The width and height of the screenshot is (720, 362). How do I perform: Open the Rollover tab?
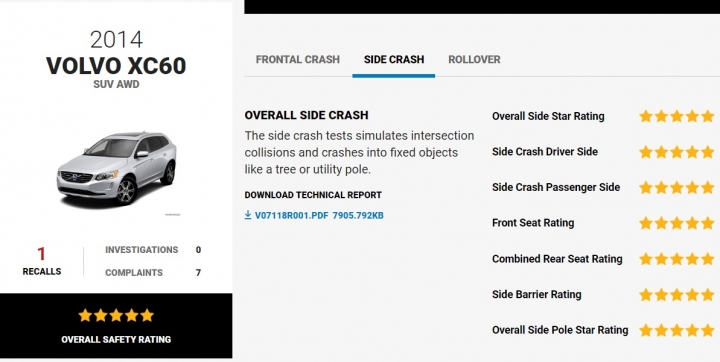coord(474,60)
